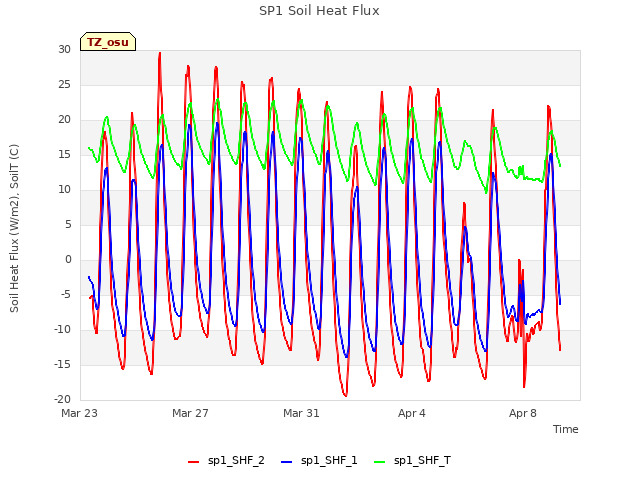Click the red spike dropping to -18 near Apr 8
This screenshot has height=480, width=640.
pos(524,386)
